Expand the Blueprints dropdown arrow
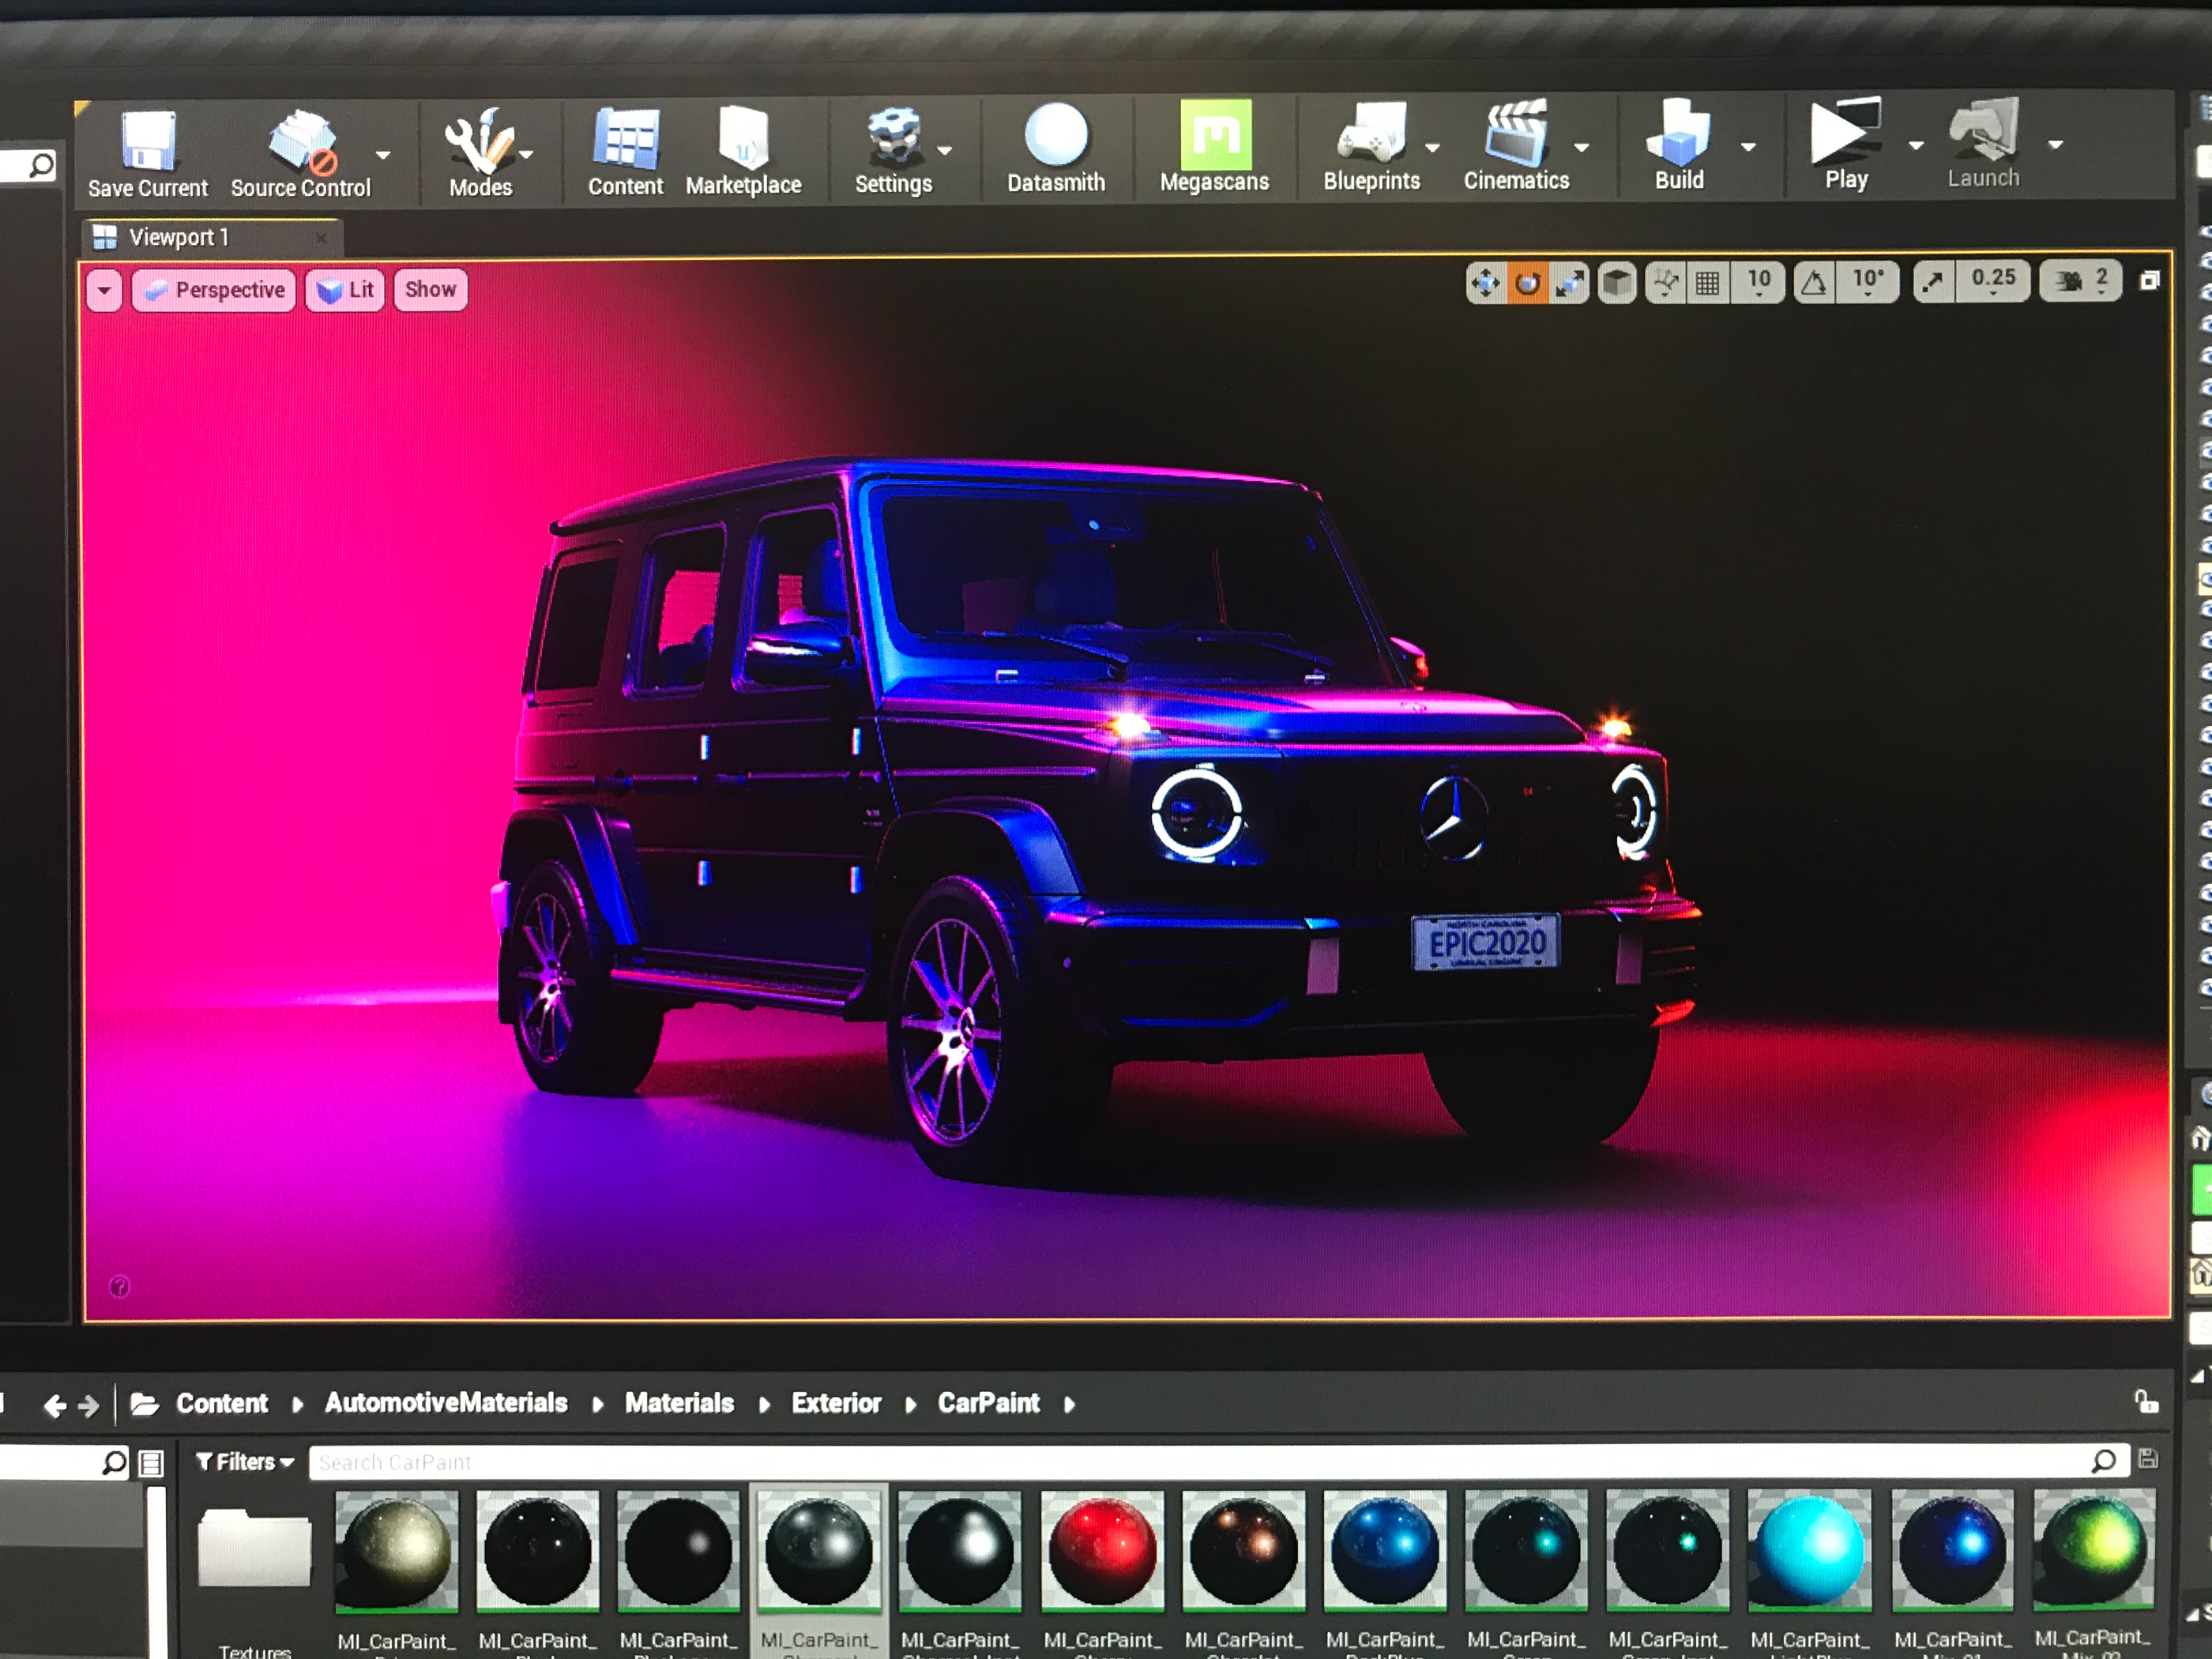Screen dimensions: 2212x1659 click(1432, 148)
